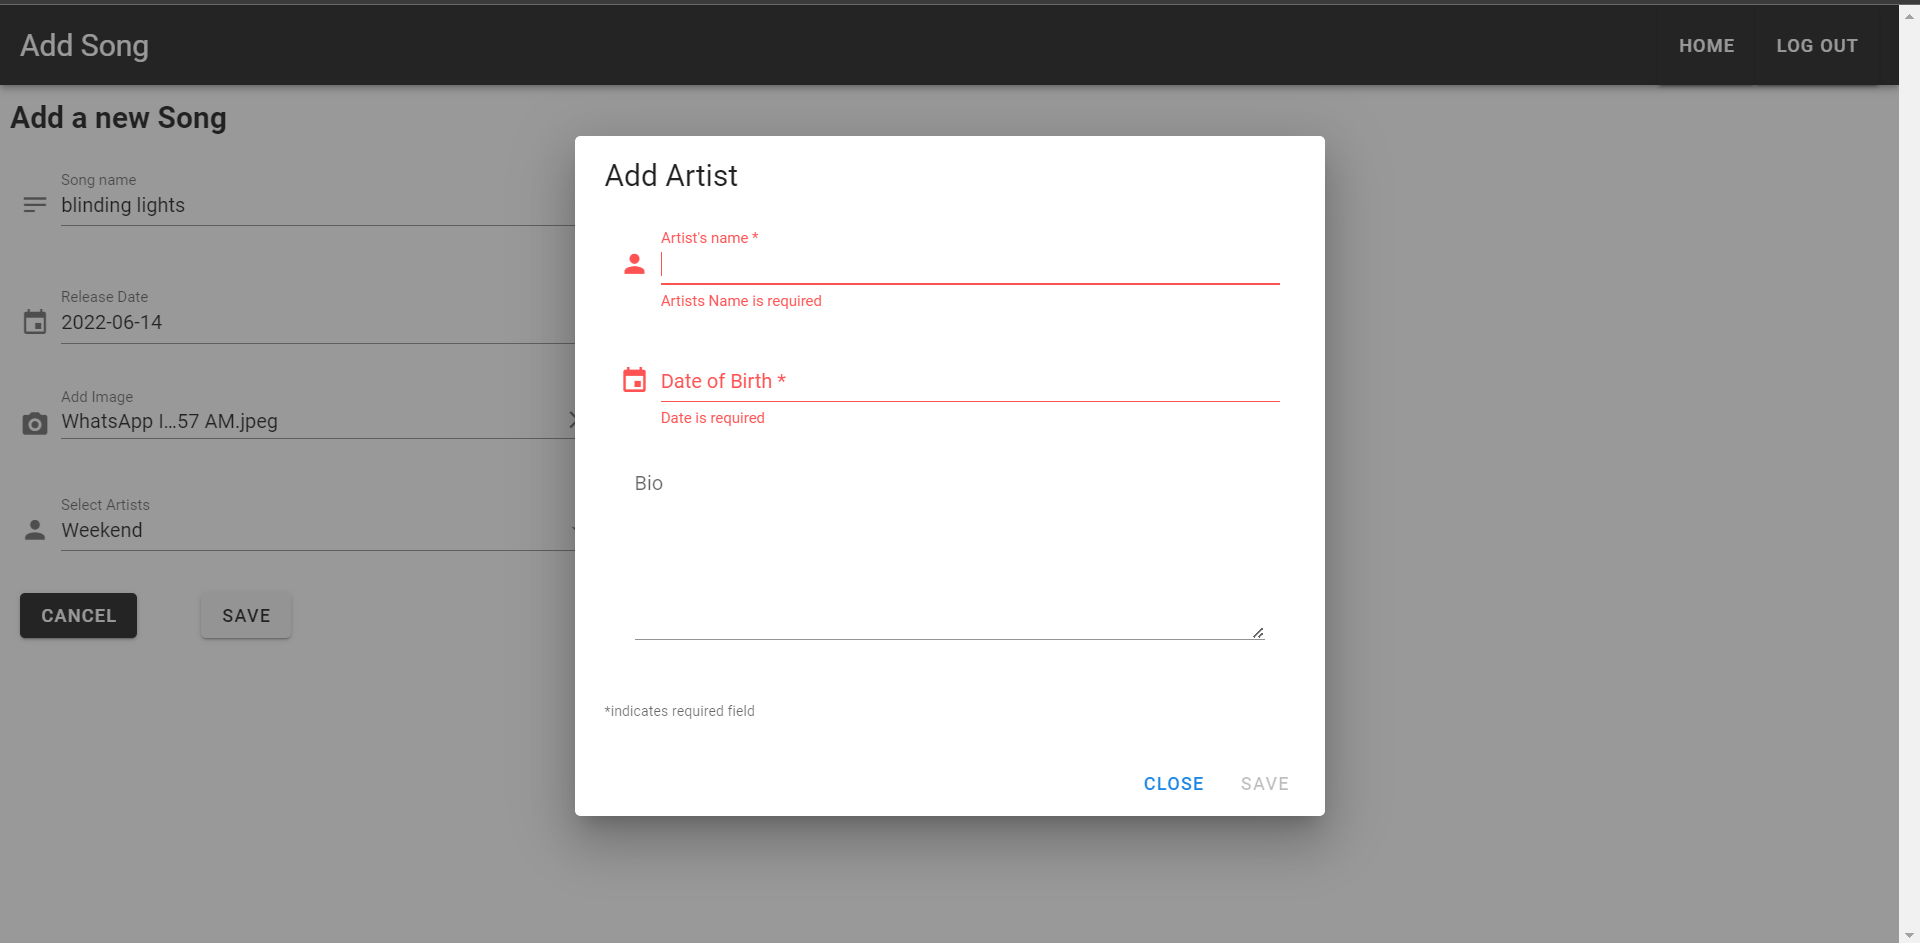Click SAVE in the Add Artist dialog
Viewport: 1920px width, 943px height.
pos(1264,783)
